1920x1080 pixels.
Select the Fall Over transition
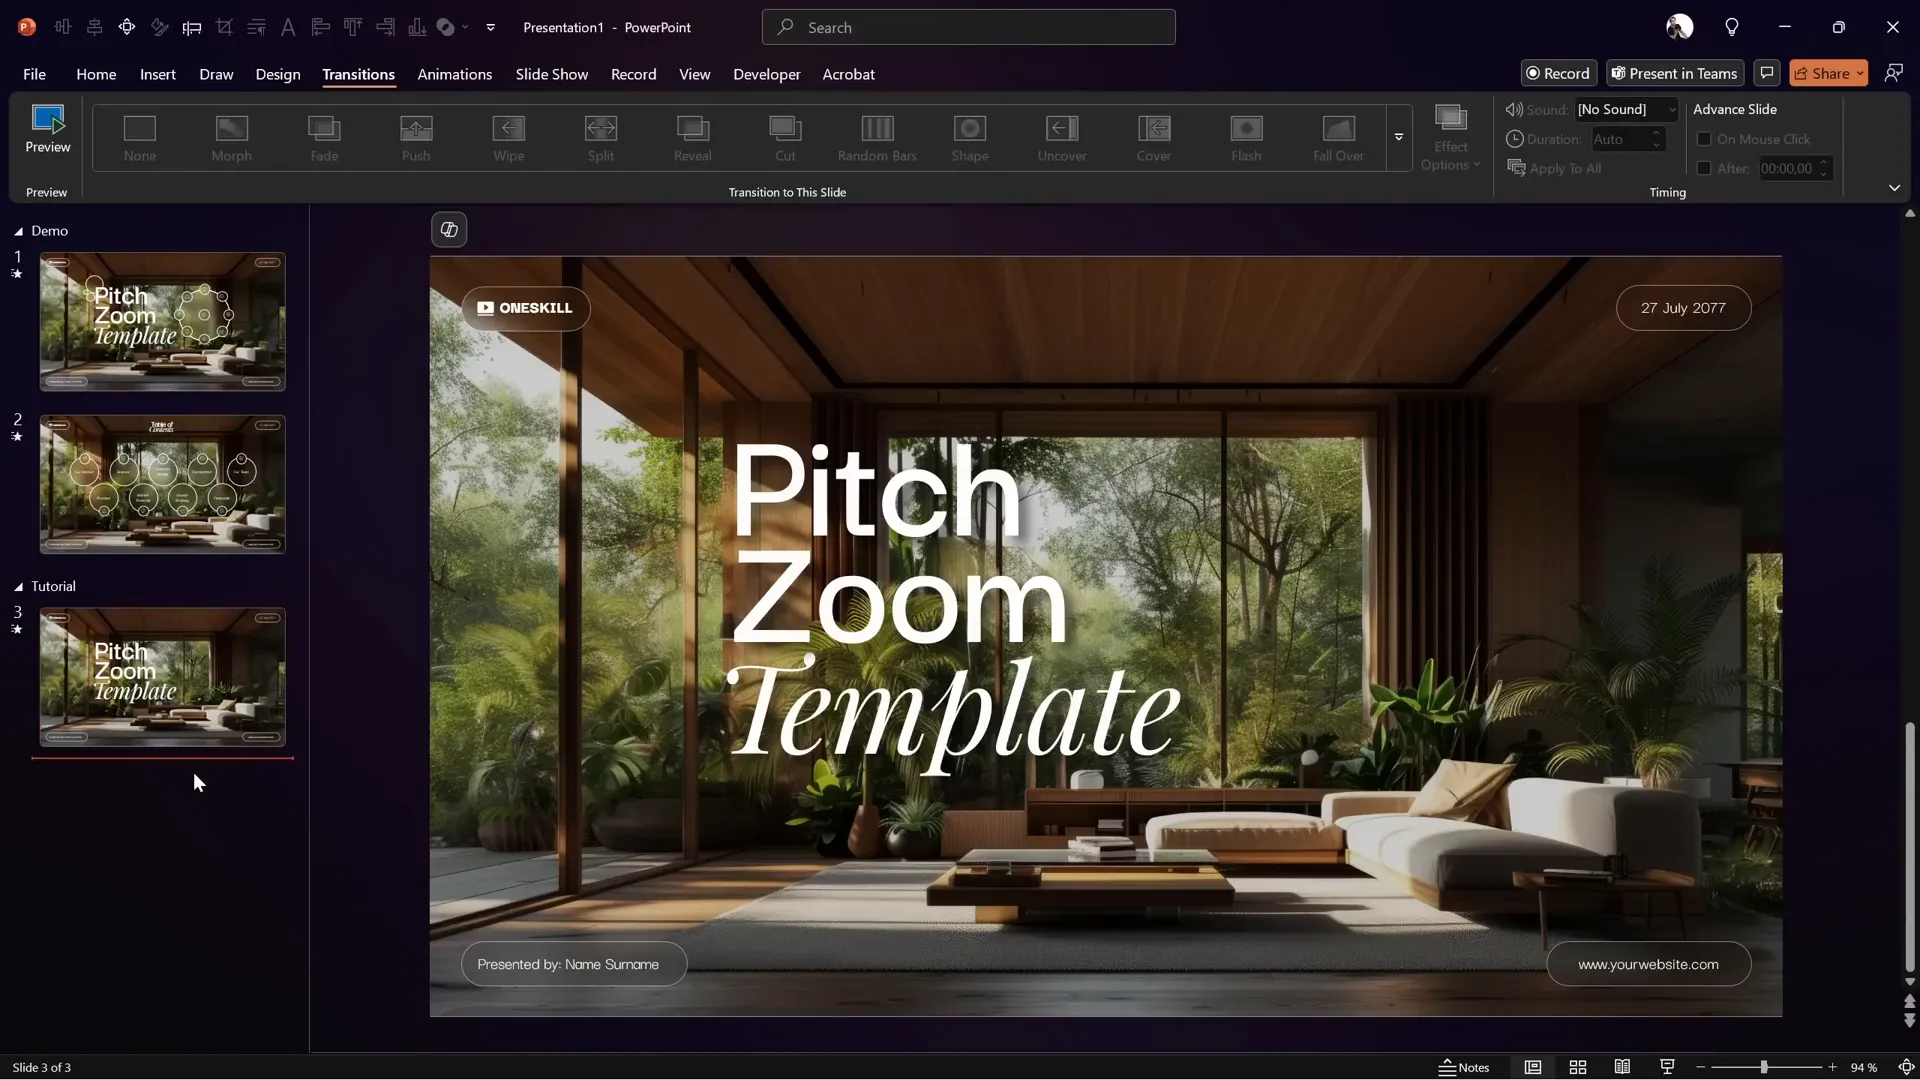(1338, 137)
